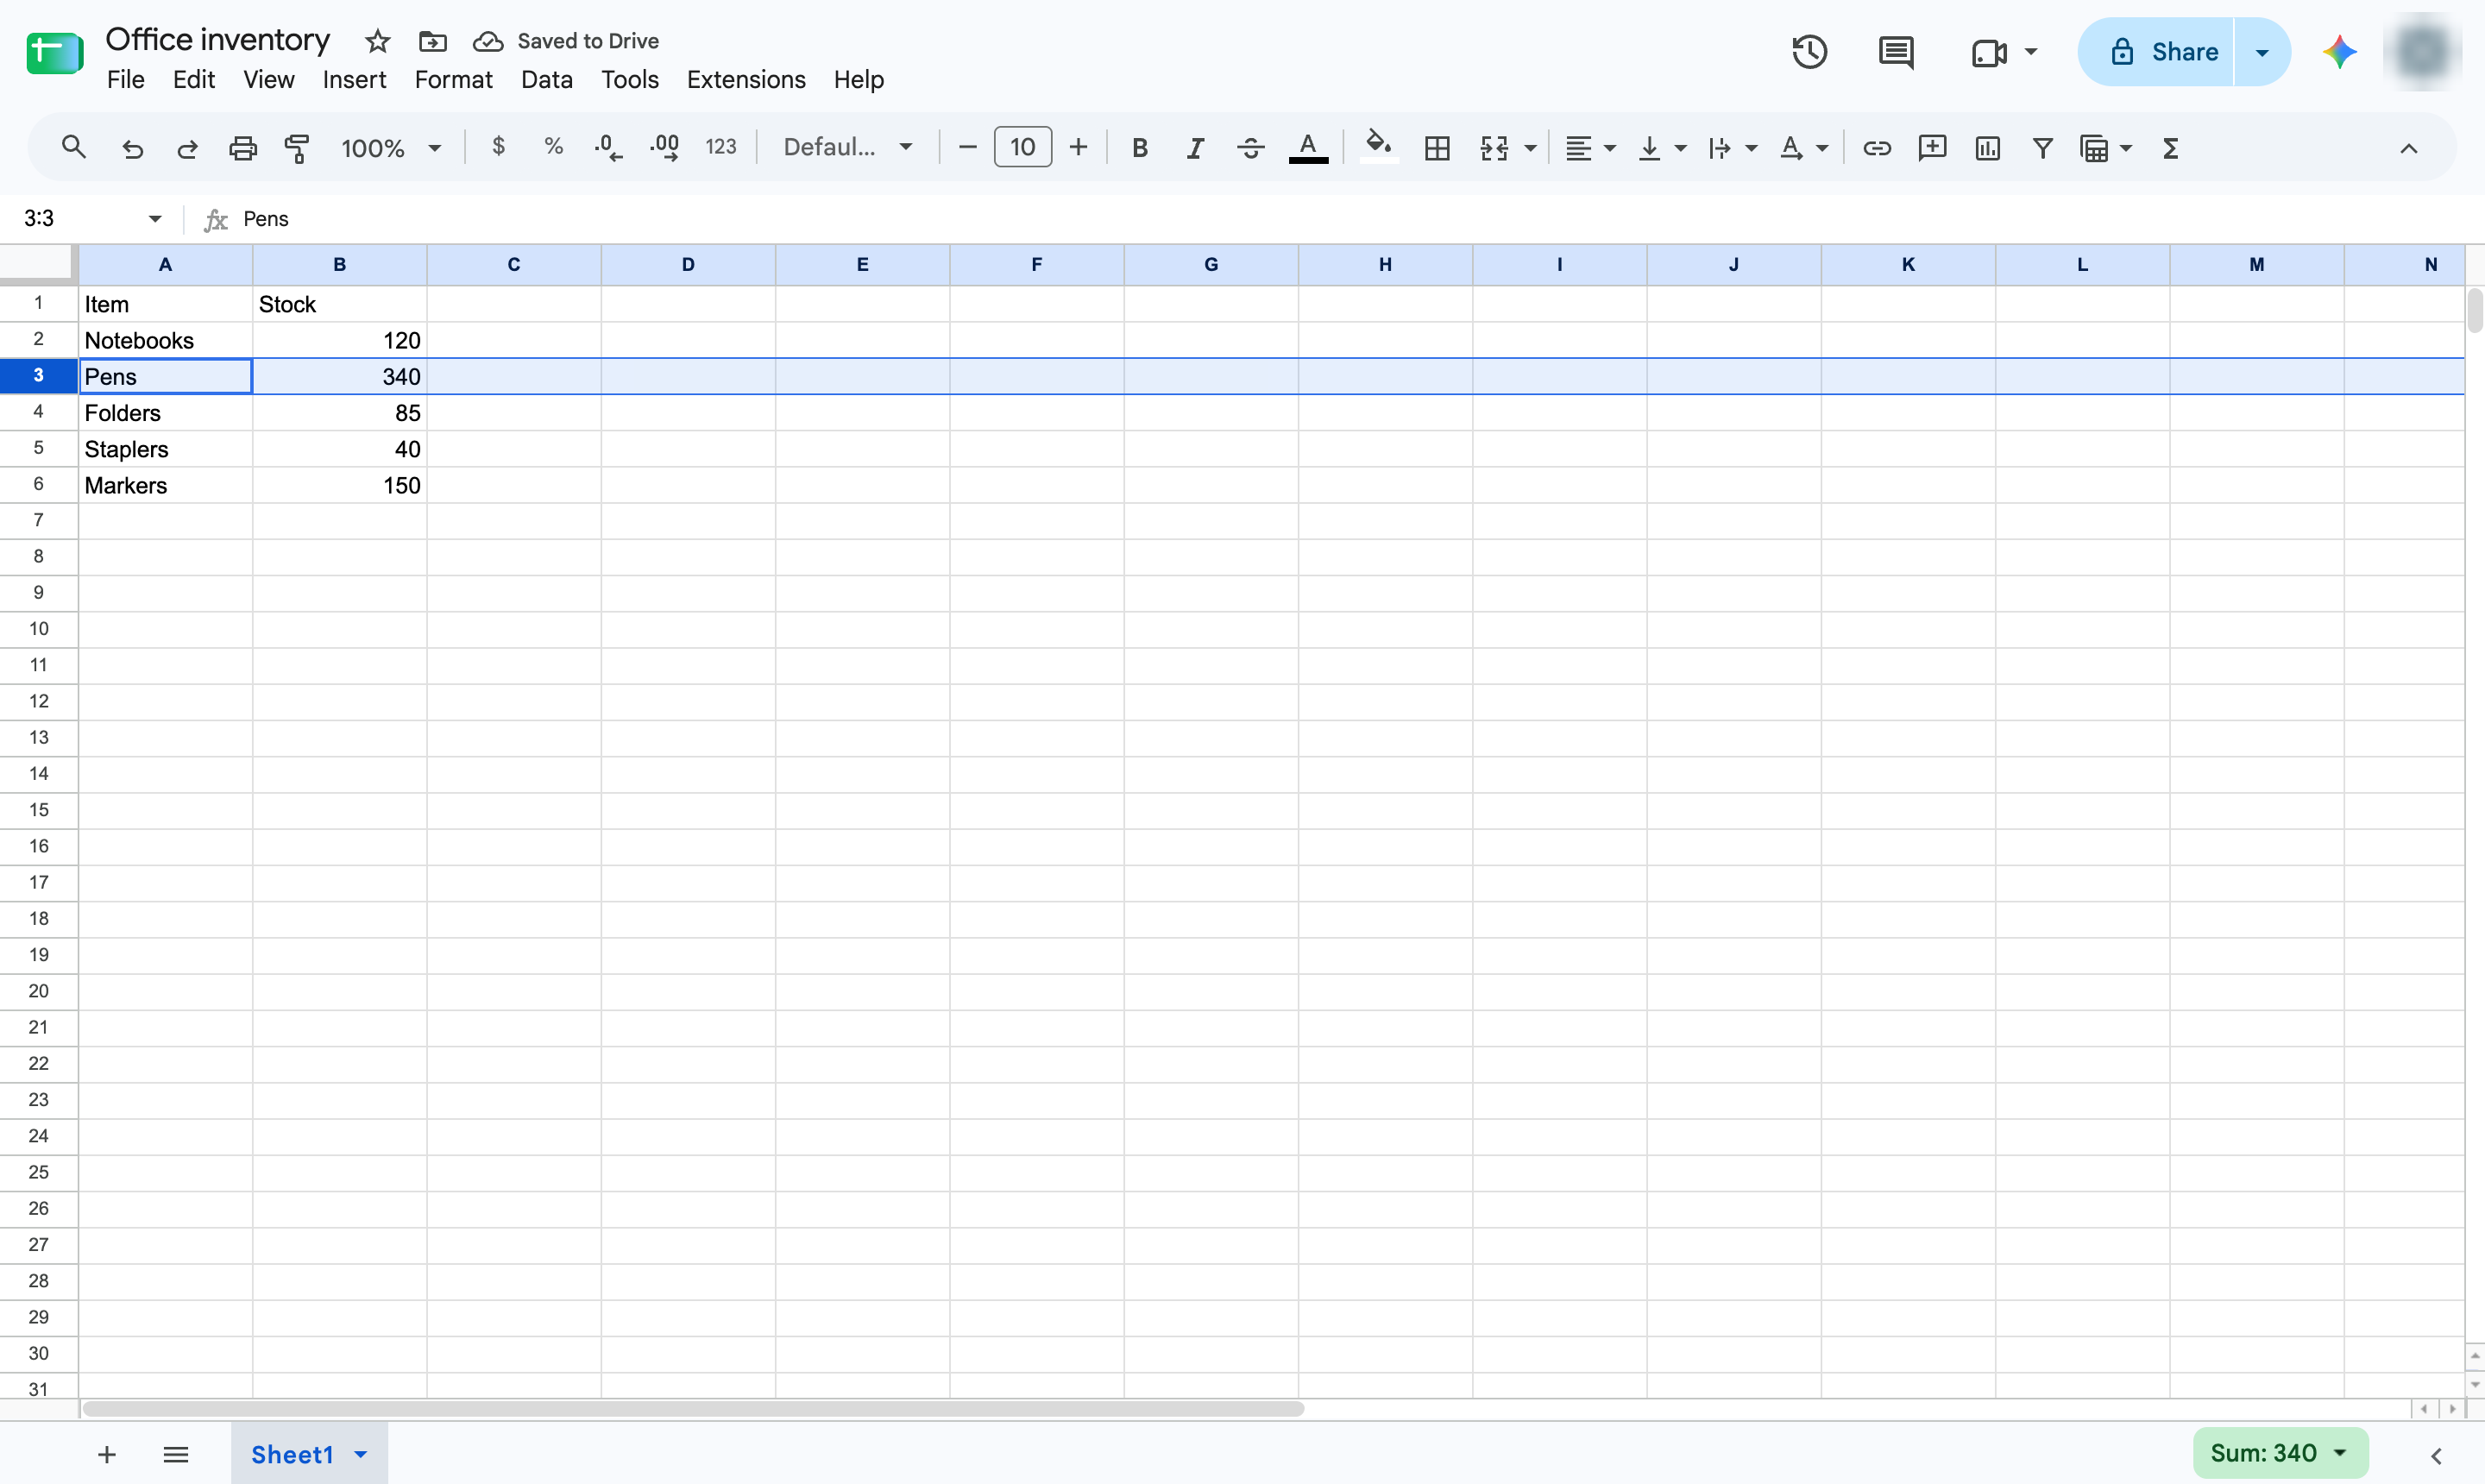2485x1484 pixels.
Task: Click the borders grid icon
Action: [x=1437, y=148]
